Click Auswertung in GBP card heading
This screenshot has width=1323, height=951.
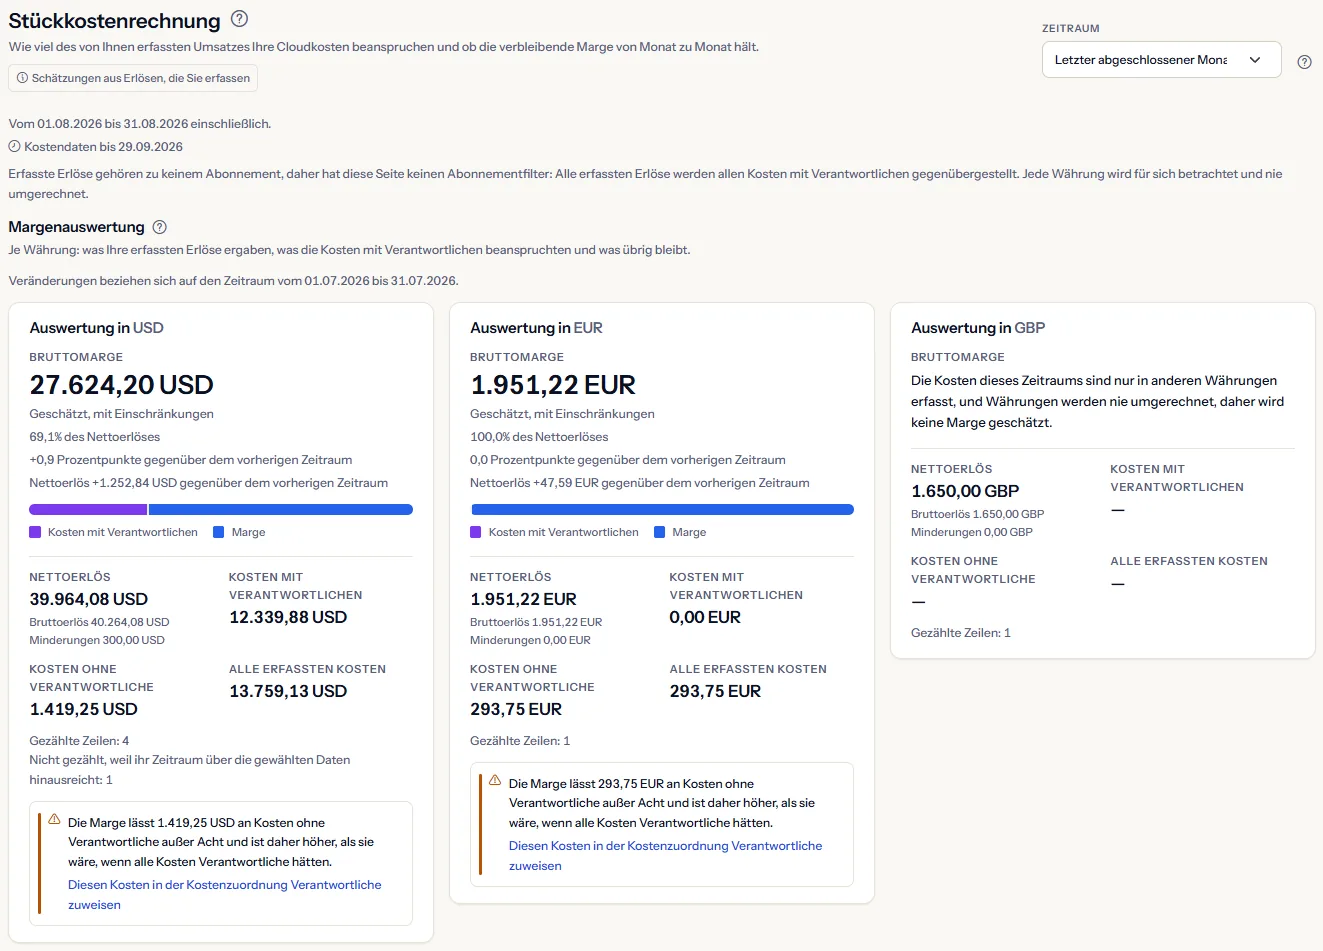point(978,328)
